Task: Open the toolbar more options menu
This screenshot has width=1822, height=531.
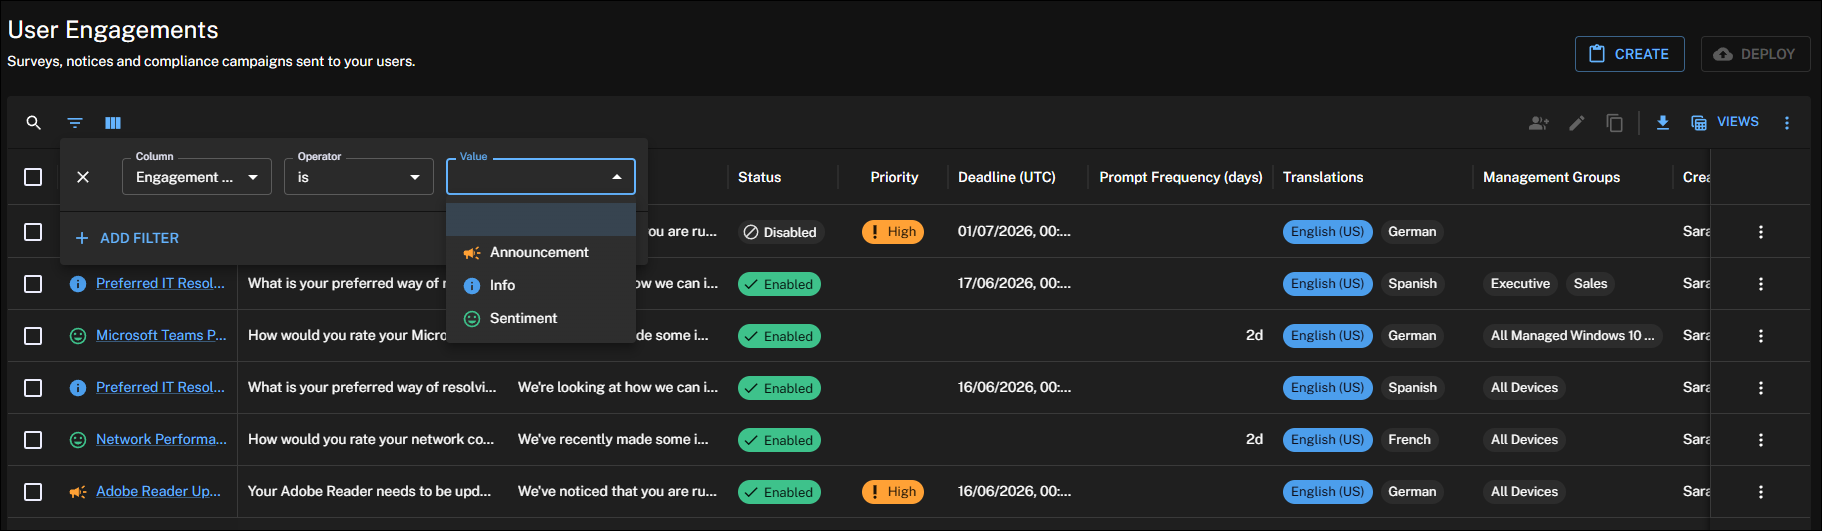Action: (x=1787, y=123)
